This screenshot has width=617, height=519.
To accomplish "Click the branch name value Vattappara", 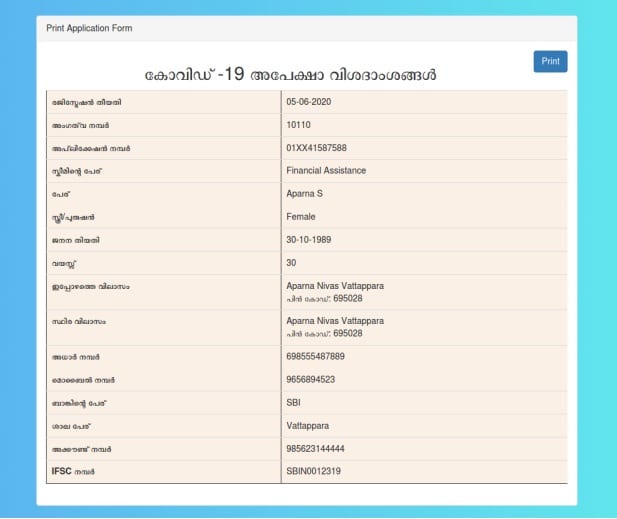I will (308, 425).
